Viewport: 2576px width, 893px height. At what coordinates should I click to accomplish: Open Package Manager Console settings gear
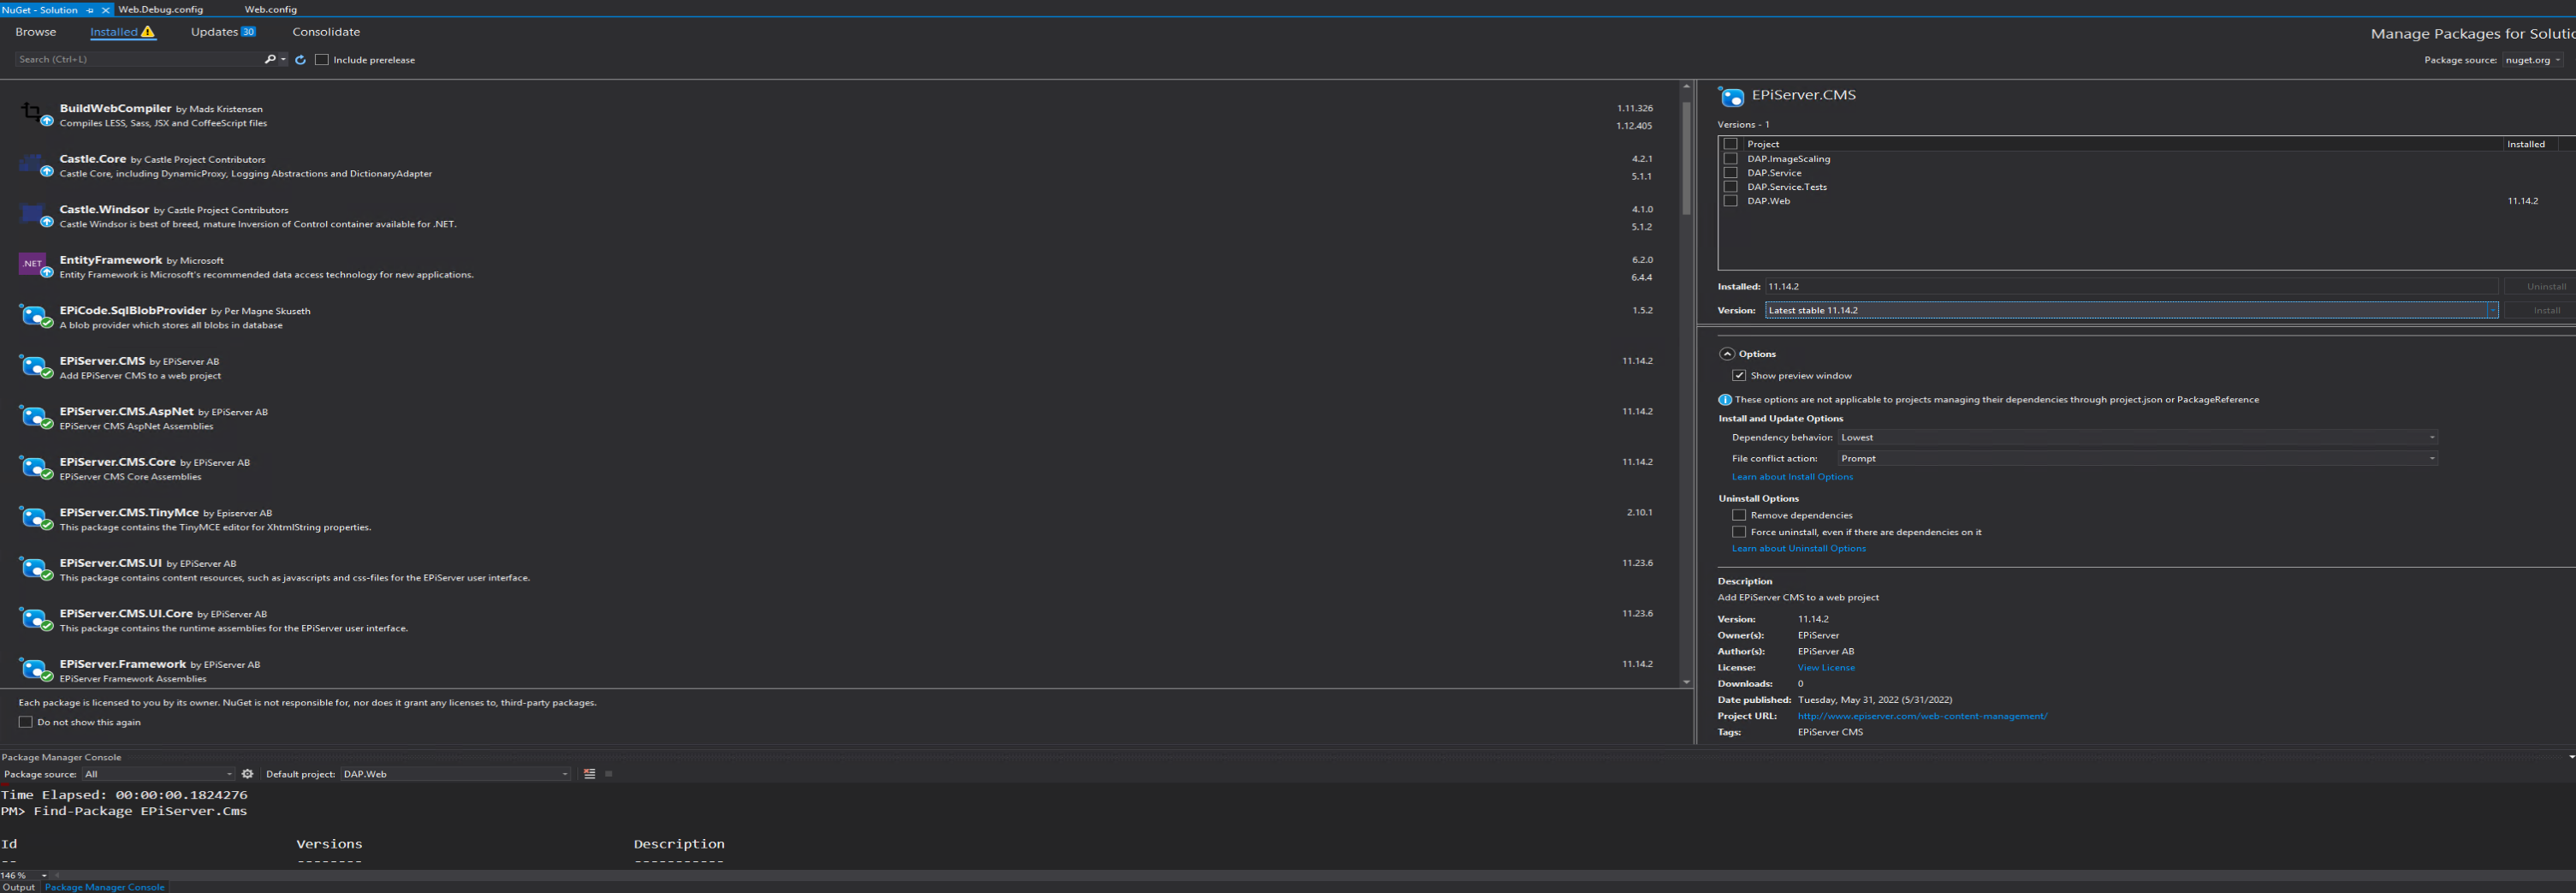pos(248,774)
